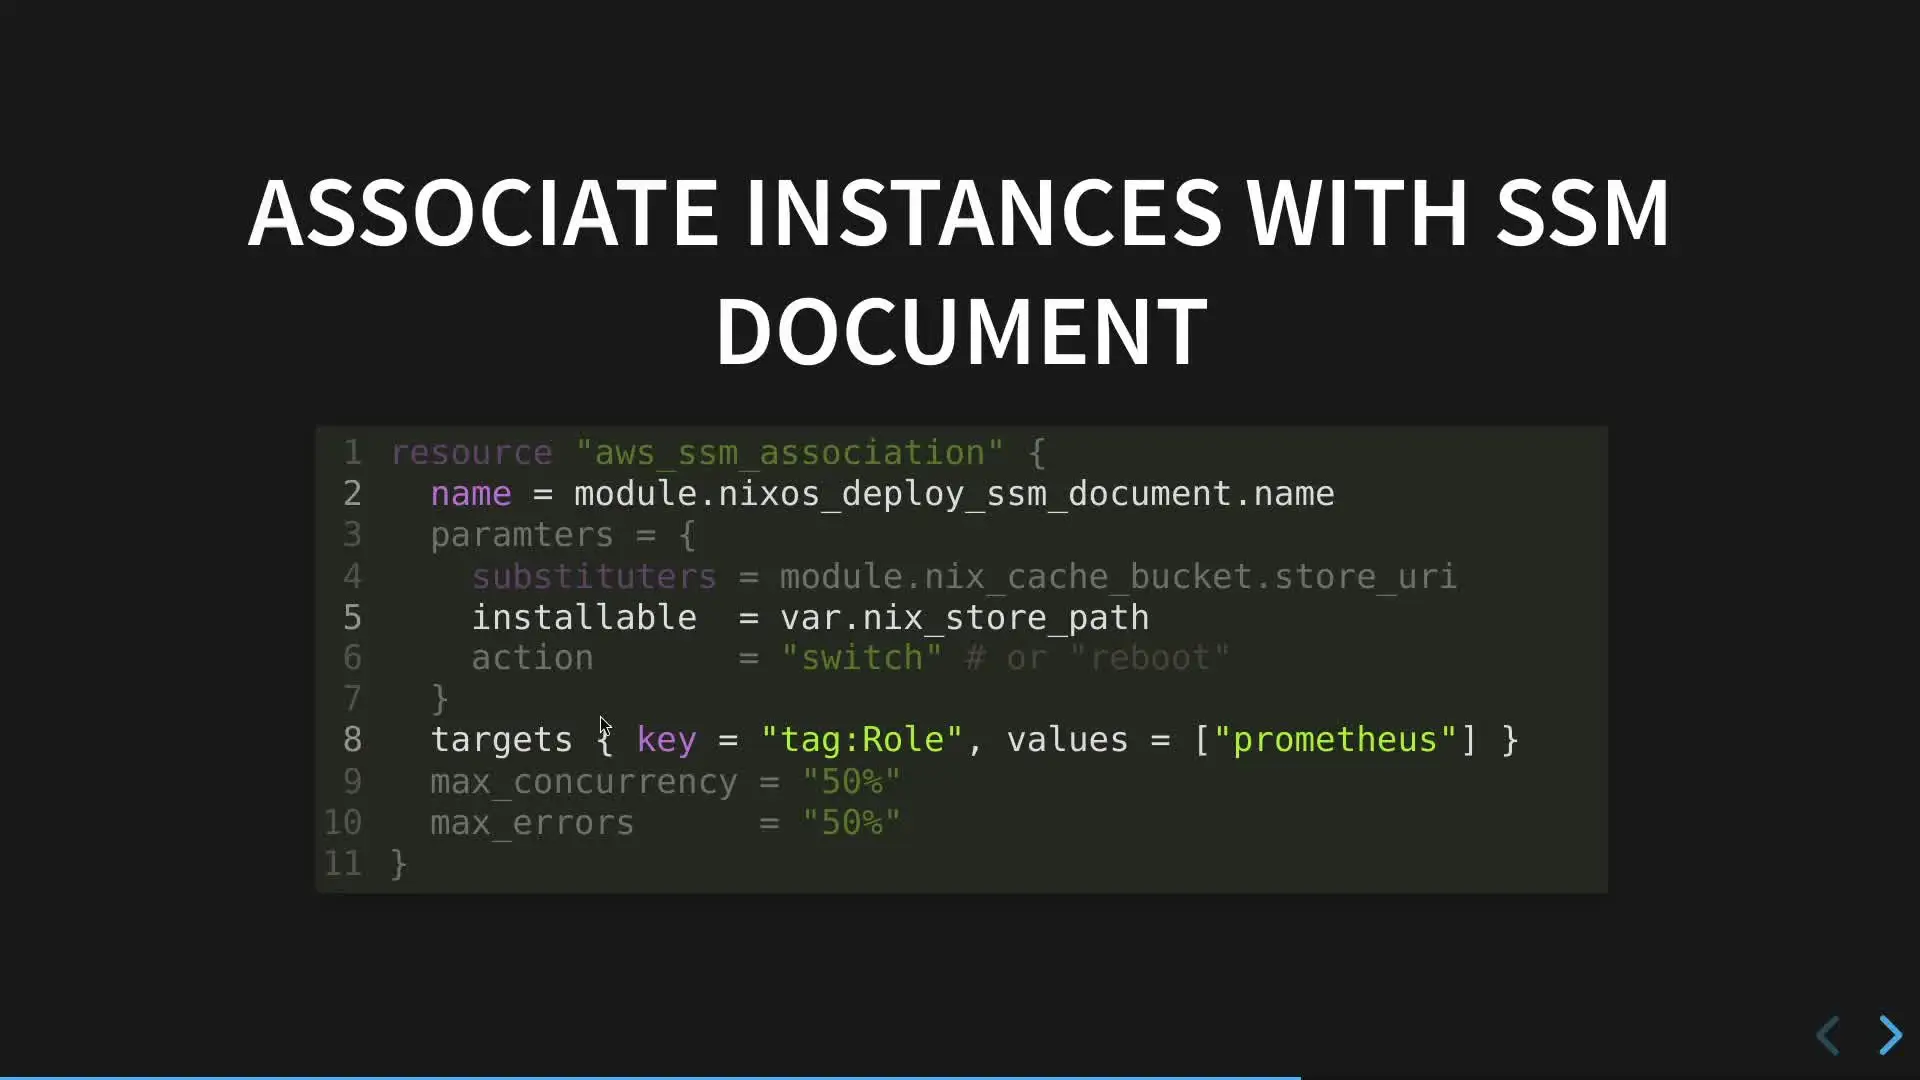Click 'module.nixos_deploy_ssm_document.name' value
Viewport: 1920px width, 1080px height.
point(954,494)
